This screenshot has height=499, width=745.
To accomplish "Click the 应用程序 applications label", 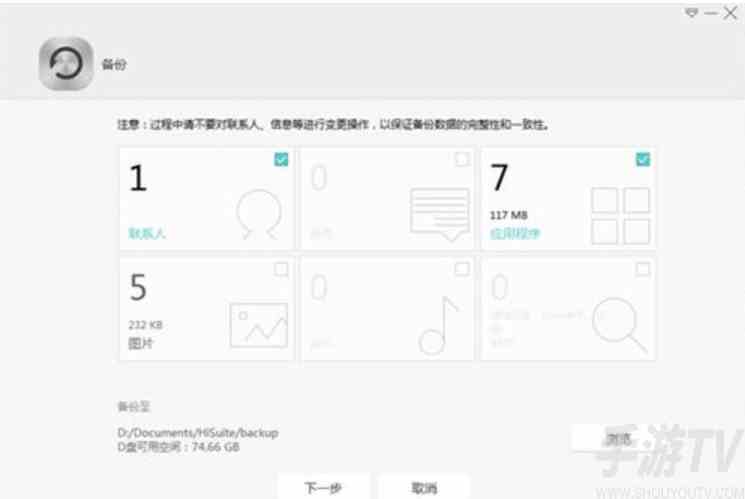I will [515, 233].
